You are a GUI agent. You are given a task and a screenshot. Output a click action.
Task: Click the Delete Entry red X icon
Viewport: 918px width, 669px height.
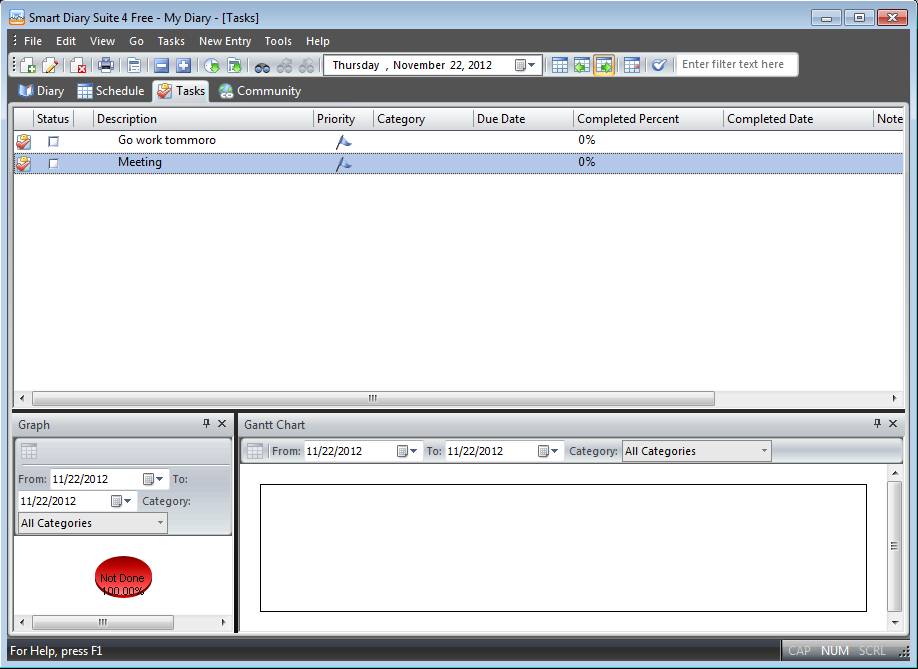point(78,65)
